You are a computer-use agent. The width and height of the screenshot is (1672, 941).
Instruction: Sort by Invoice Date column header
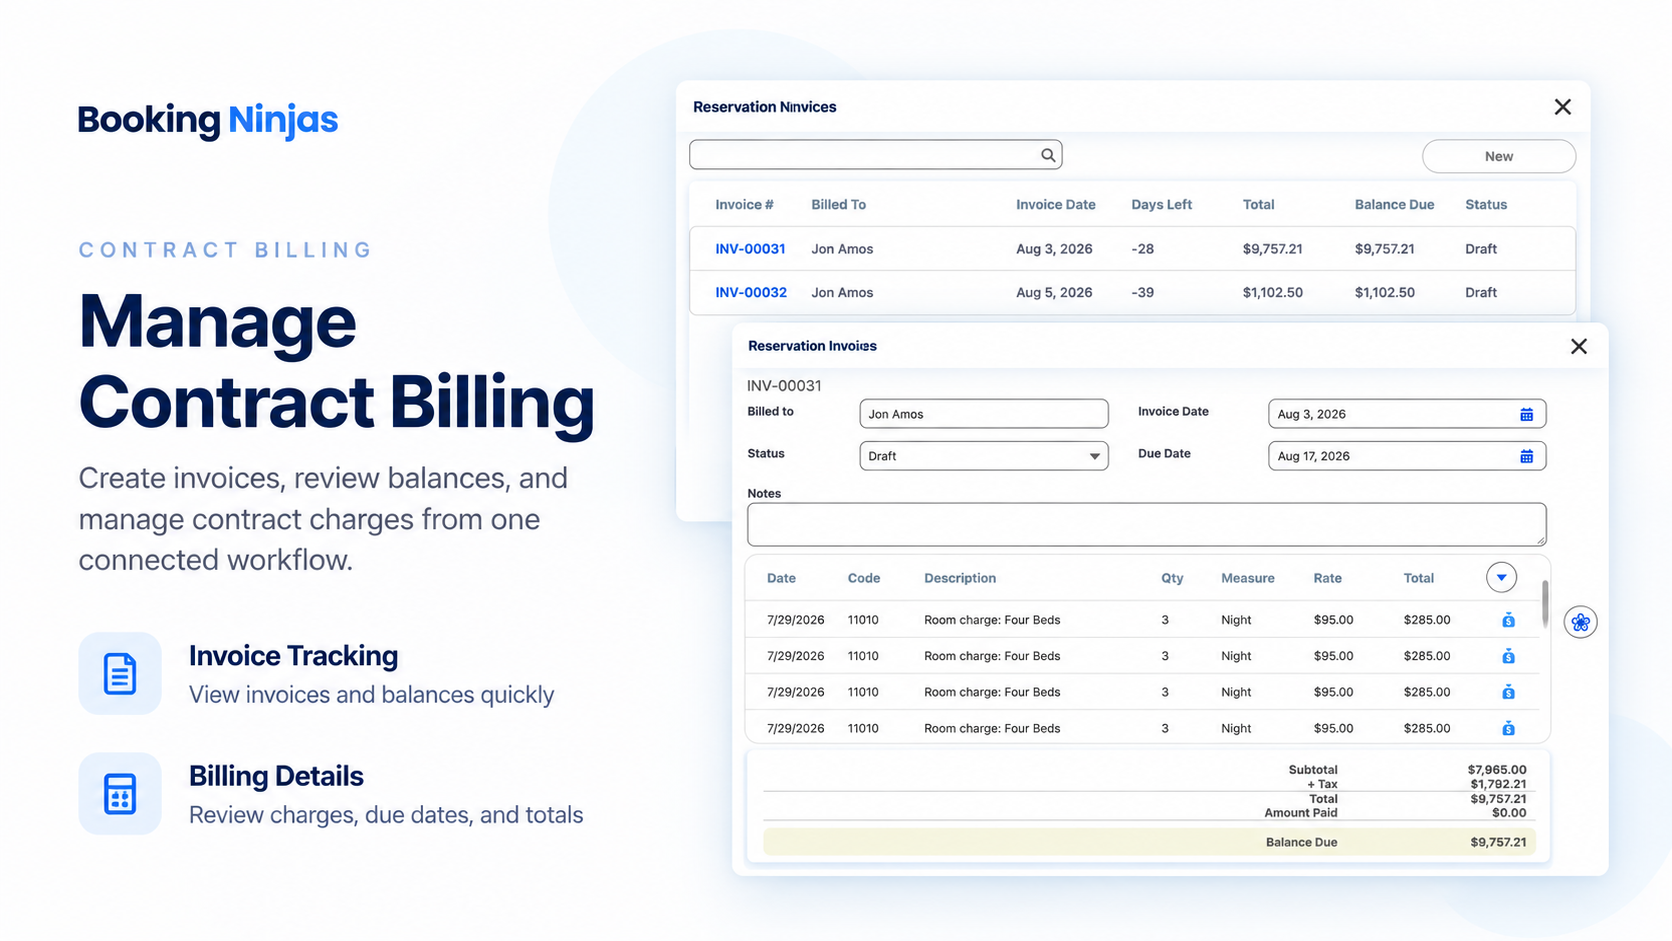coord(1055,205)
